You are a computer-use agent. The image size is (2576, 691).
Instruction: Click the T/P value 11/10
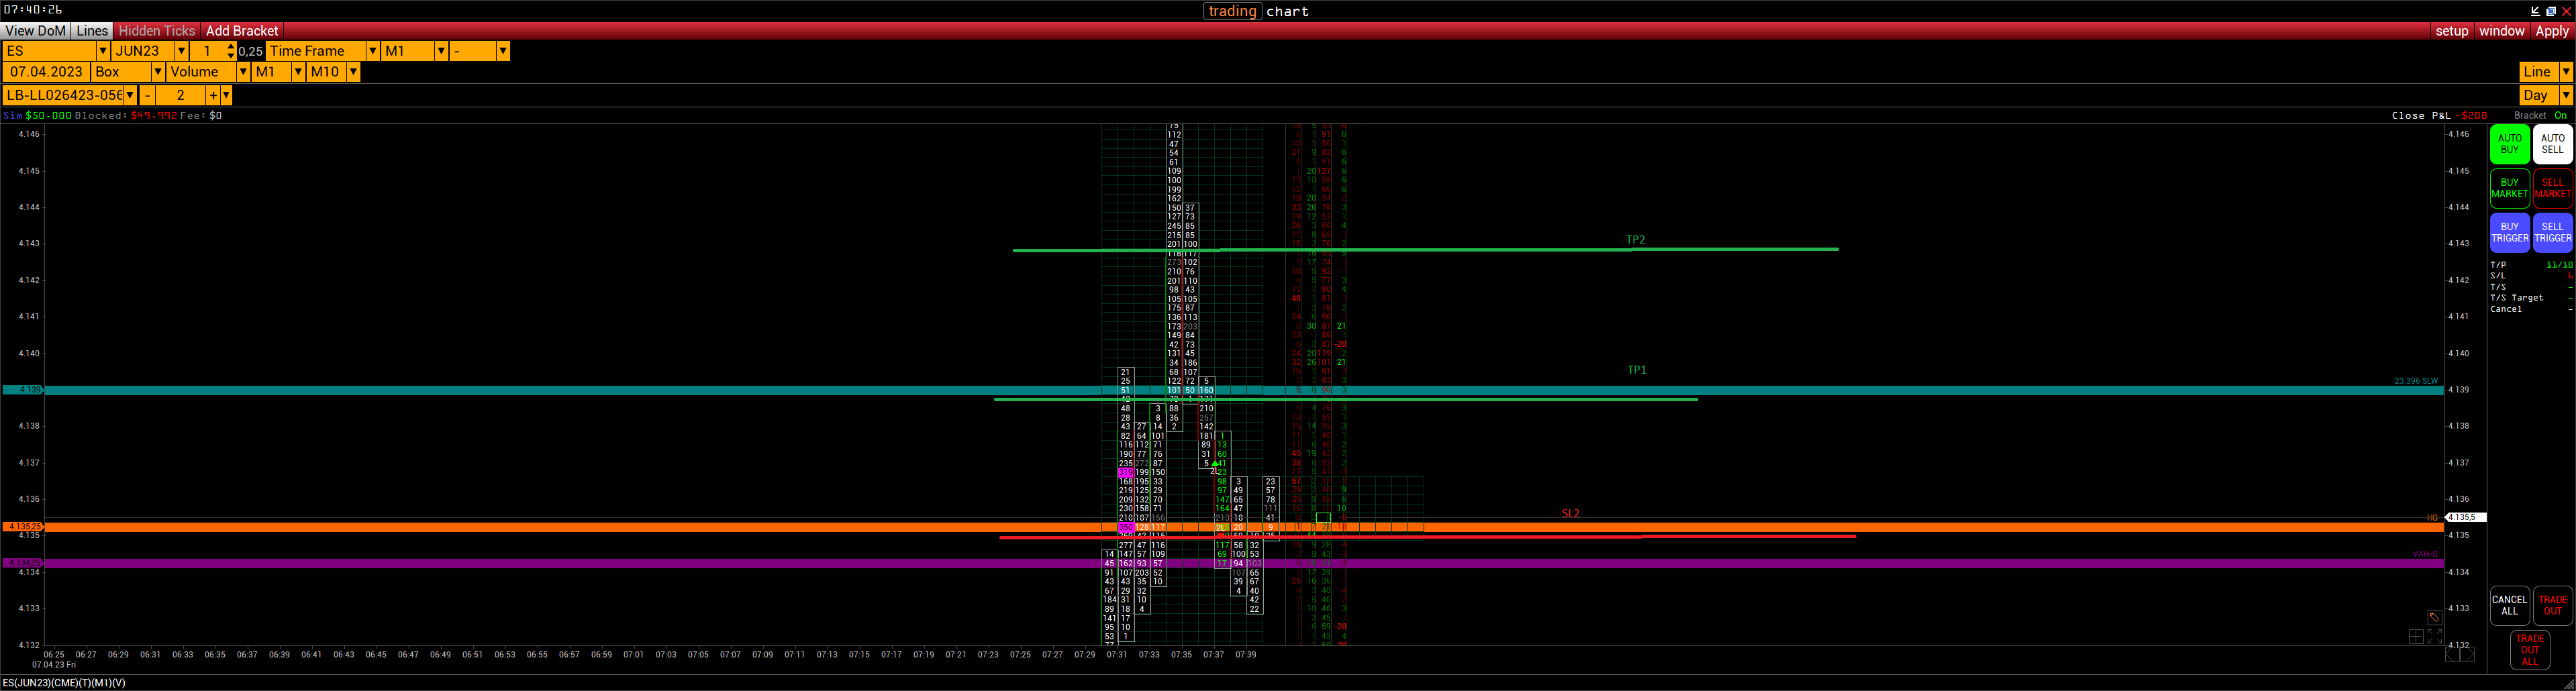2559,265
